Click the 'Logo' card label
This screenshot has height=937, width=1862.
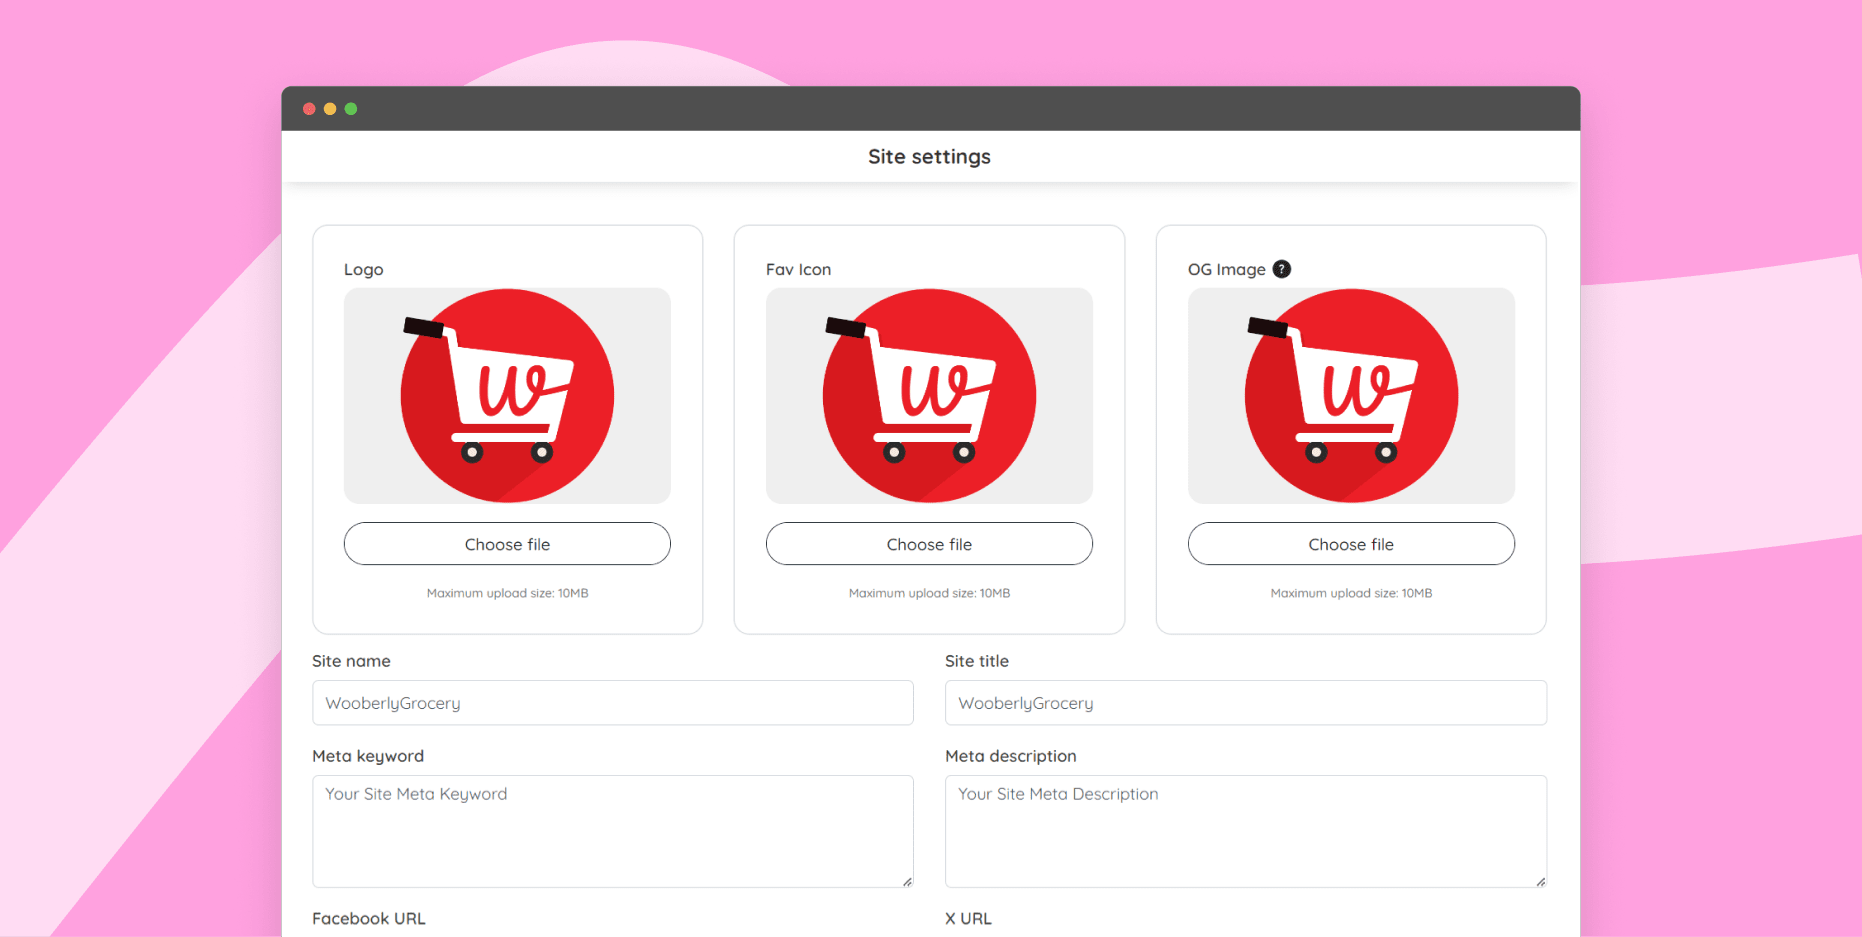[364, 270]
